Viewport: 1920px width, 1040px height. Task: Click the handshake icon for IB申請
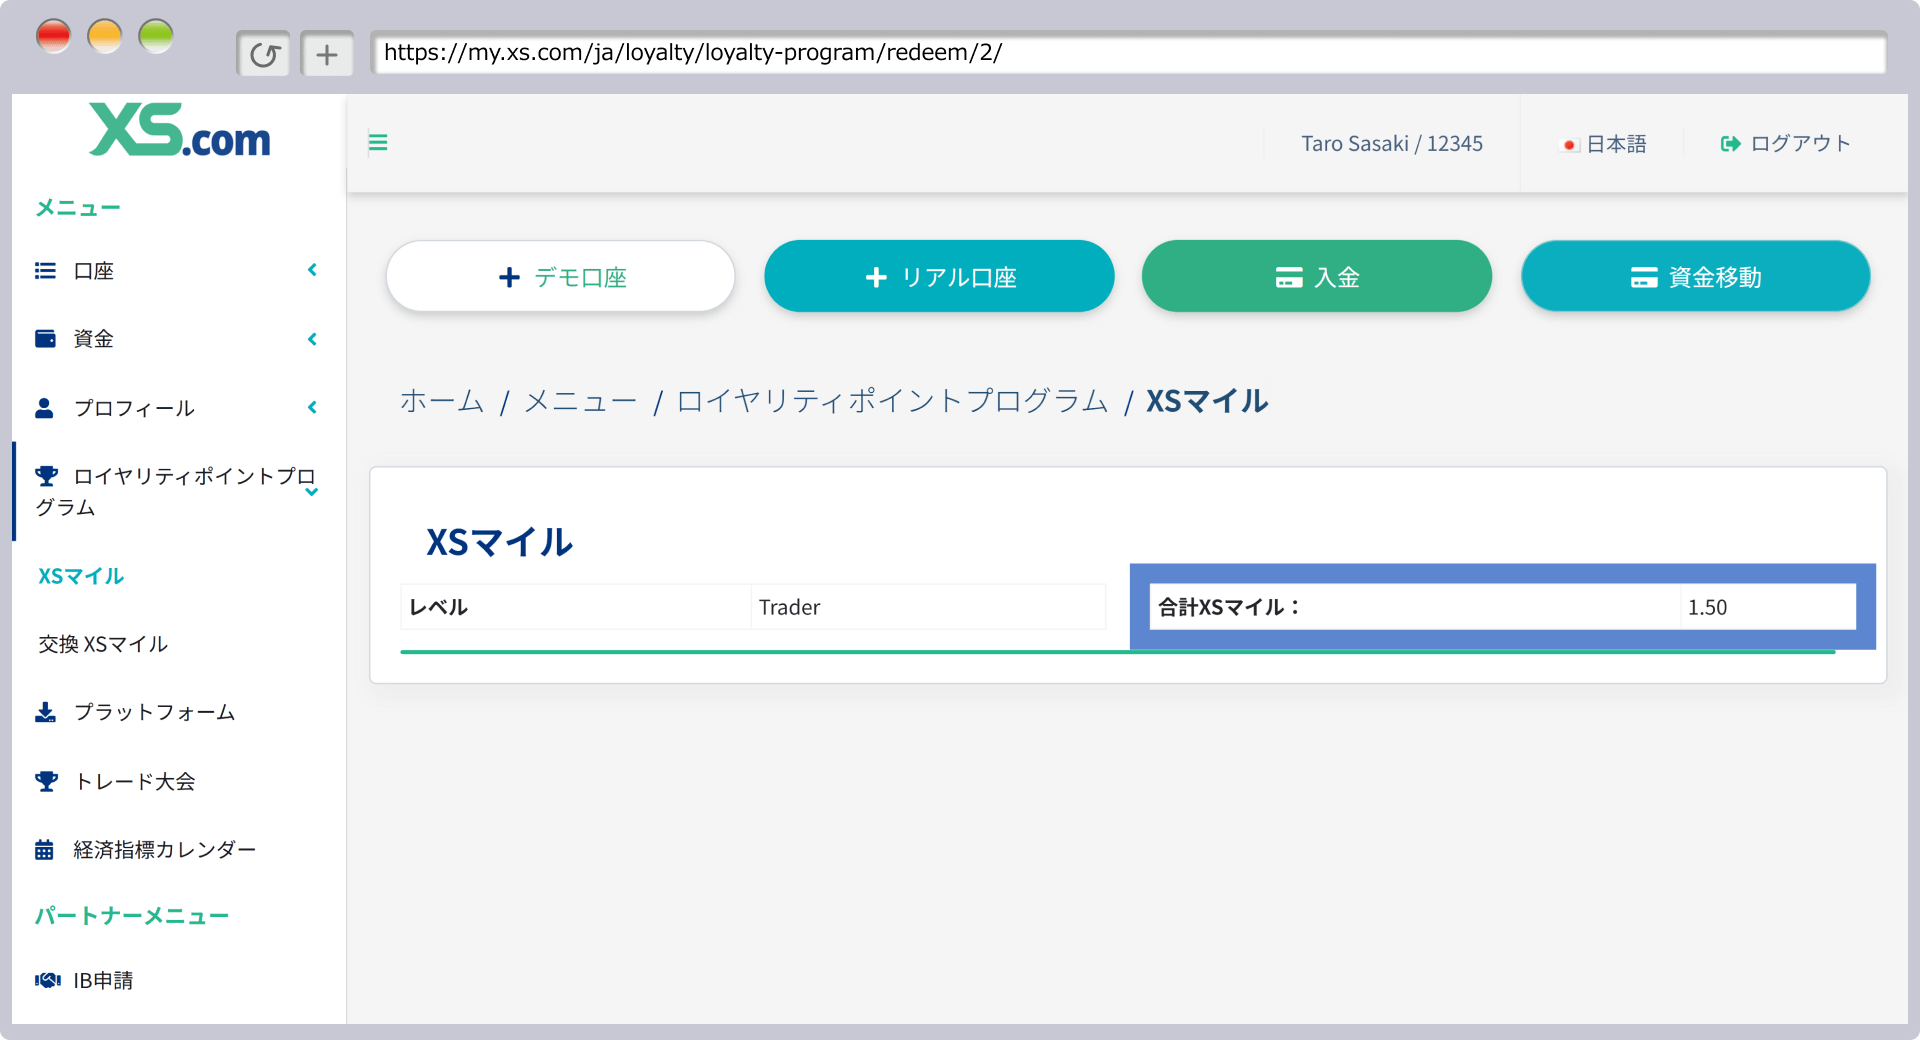point(47,980)
